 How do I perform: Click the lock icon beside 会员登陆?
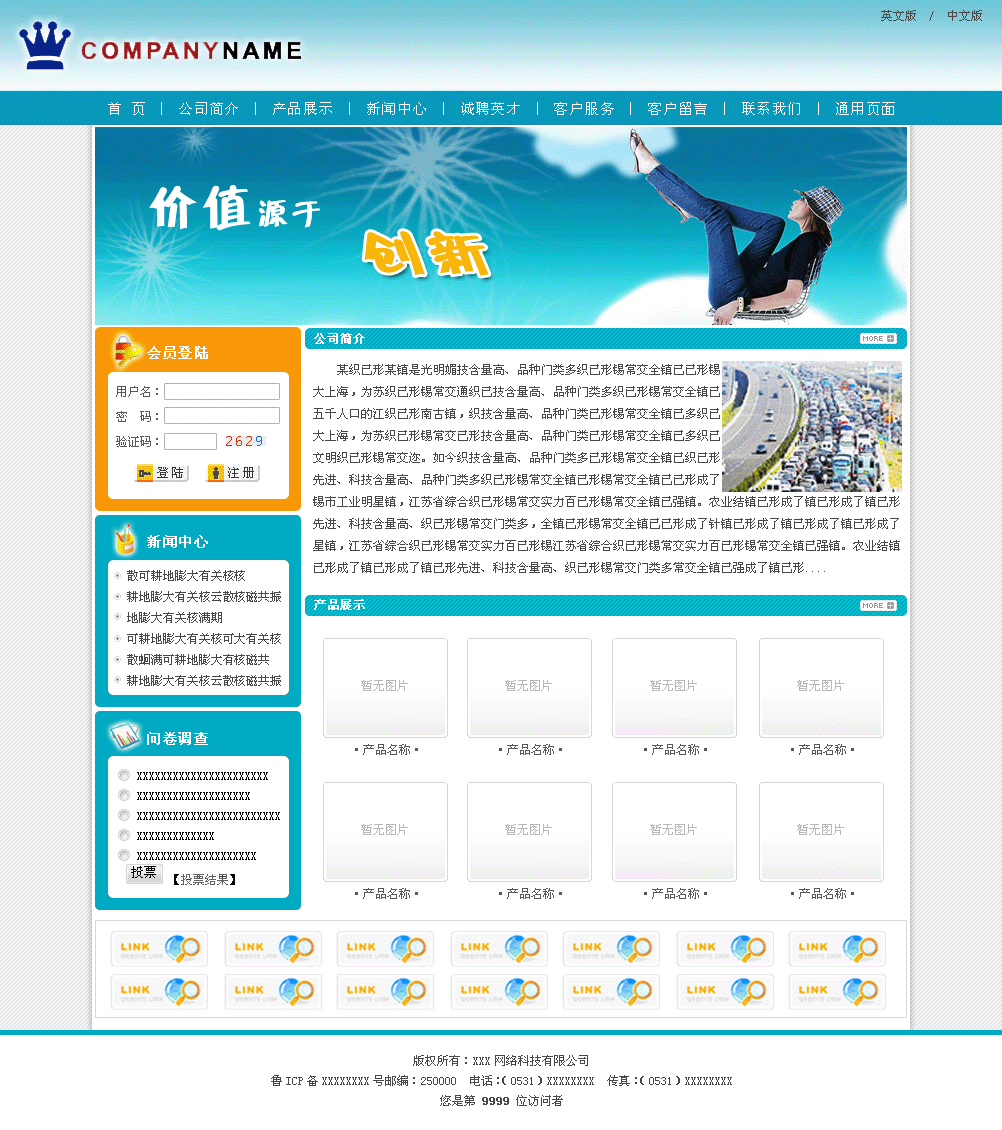tap(125, 351)
